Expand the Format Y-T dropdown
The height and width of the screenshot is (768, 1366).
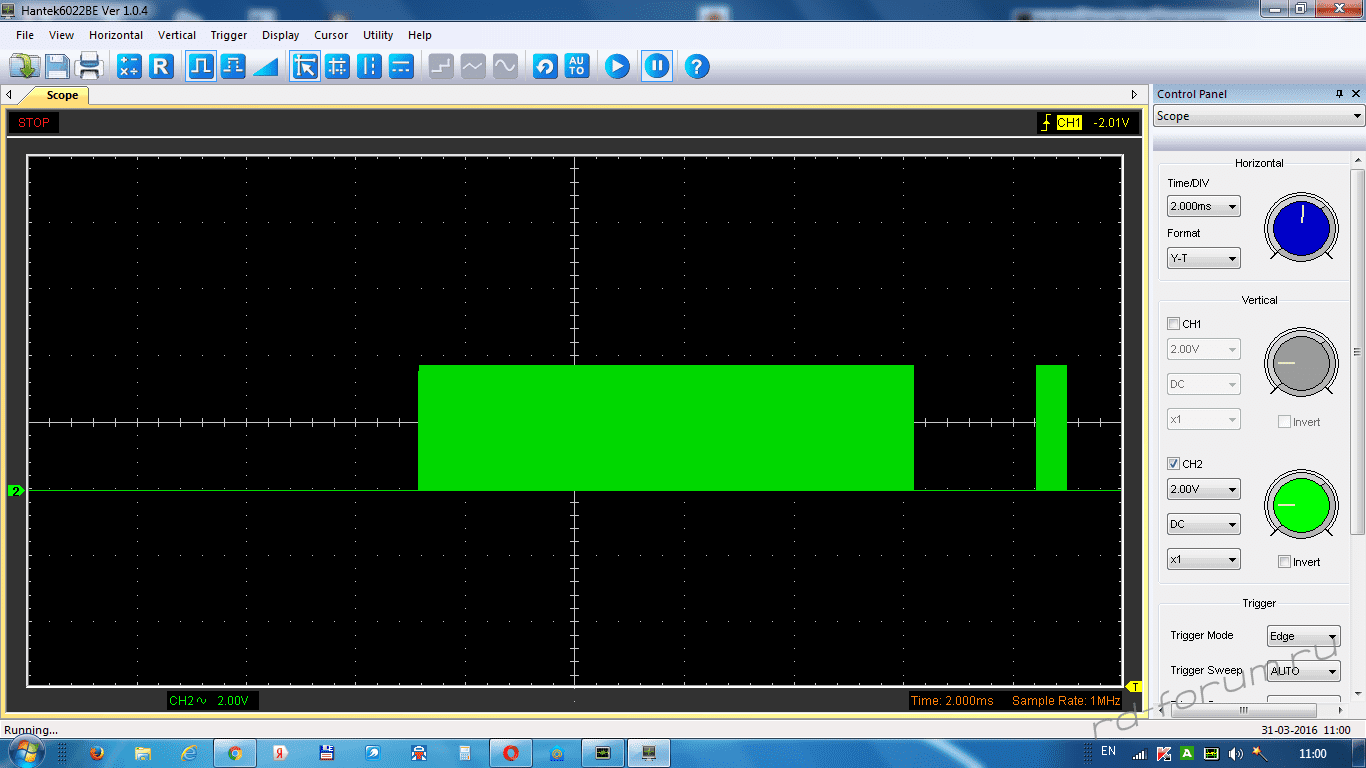point(1203,259)
